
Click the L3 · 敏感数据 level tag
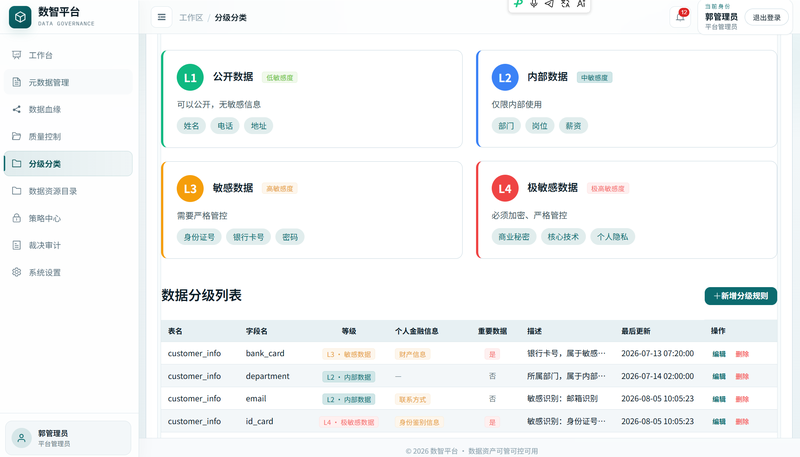coord(349,354)
